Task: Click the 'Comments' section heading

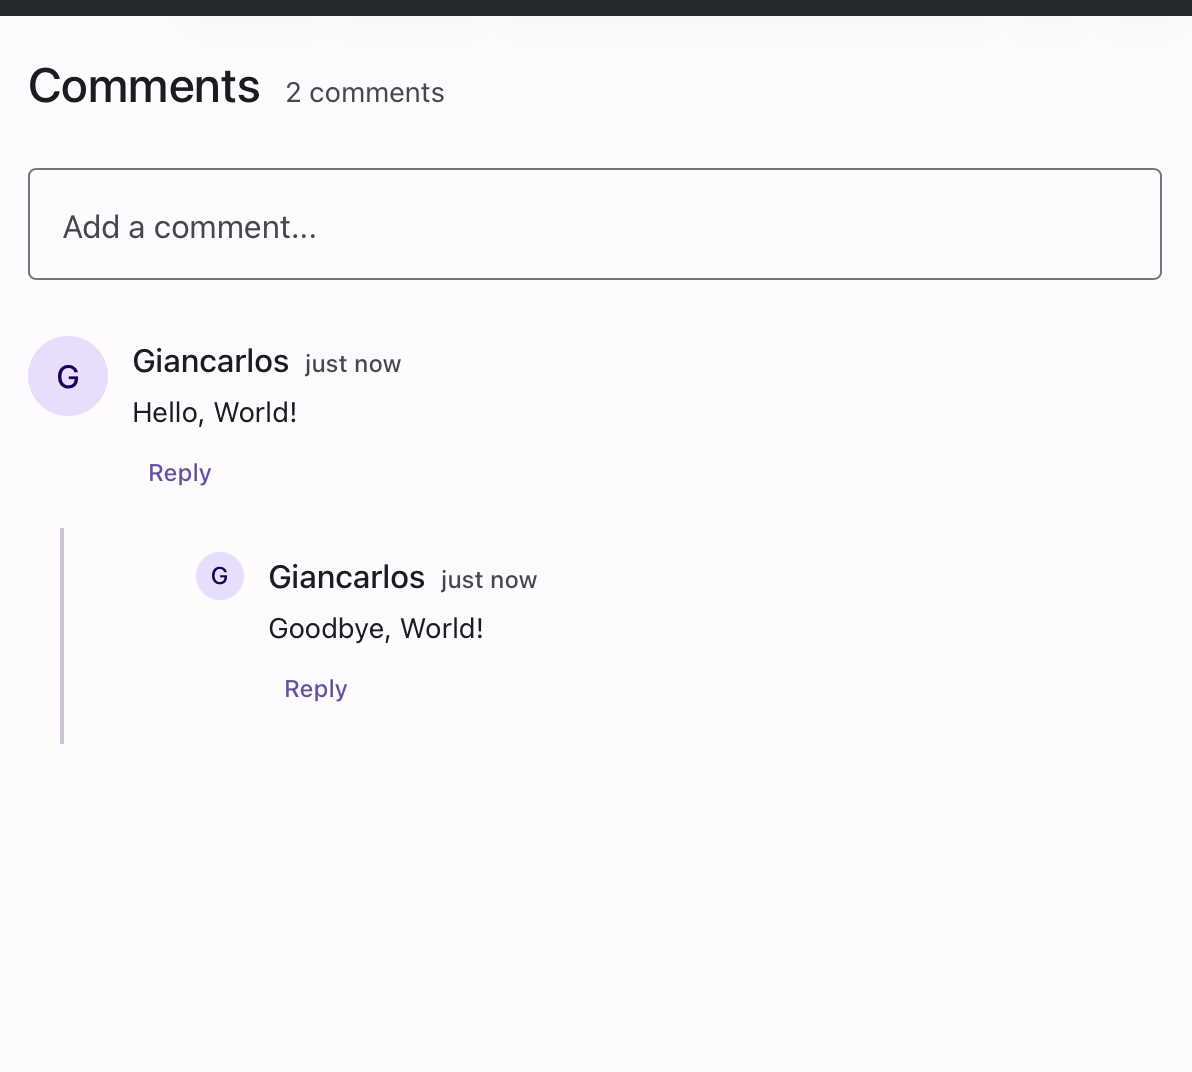Action: (145, 87)
